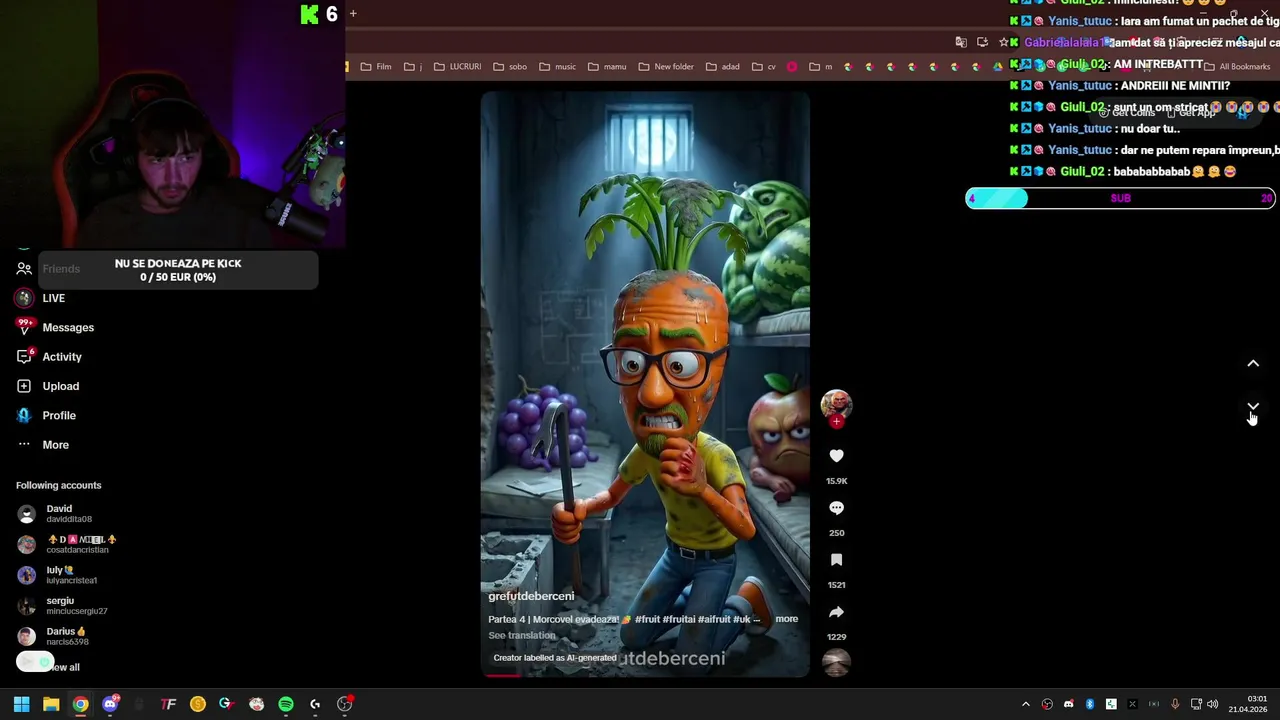1280x720 pixels.
Task: Open File Explorer from the taskbar
Action: (51, 704)
